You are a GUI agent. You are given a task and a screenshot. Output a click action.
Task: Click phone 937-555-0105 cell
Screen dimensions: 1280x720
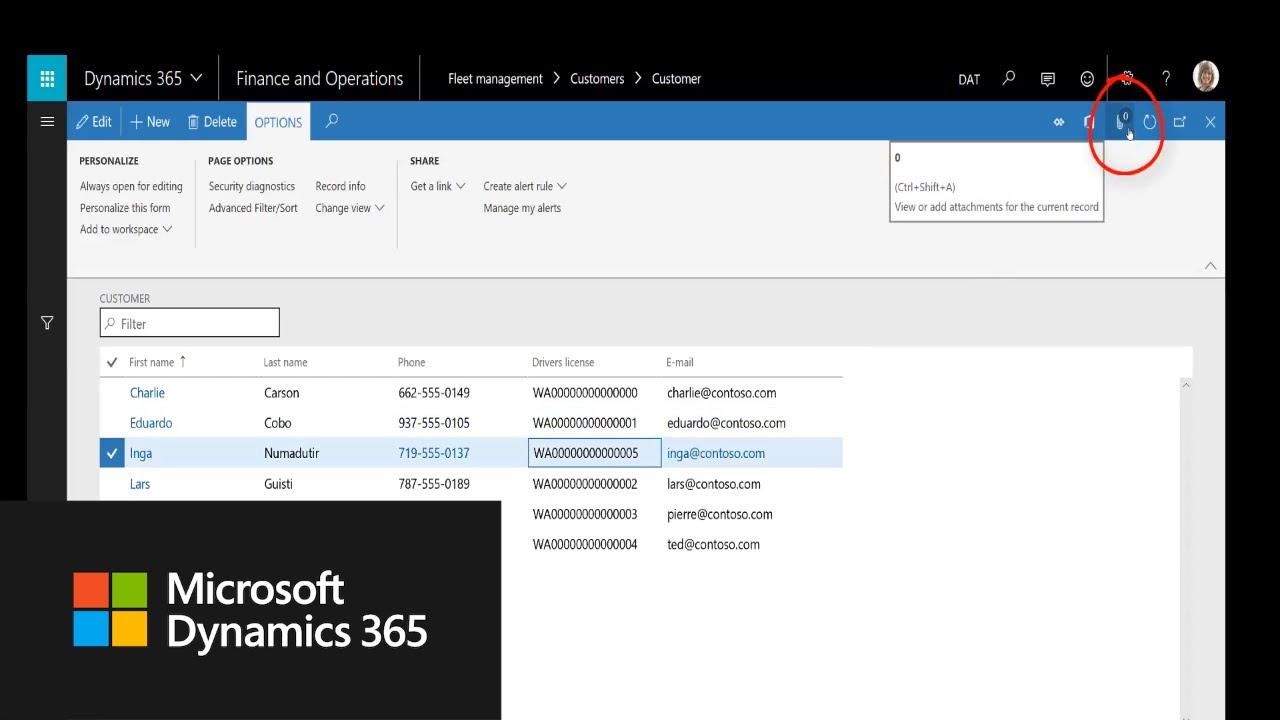[434, 423]
